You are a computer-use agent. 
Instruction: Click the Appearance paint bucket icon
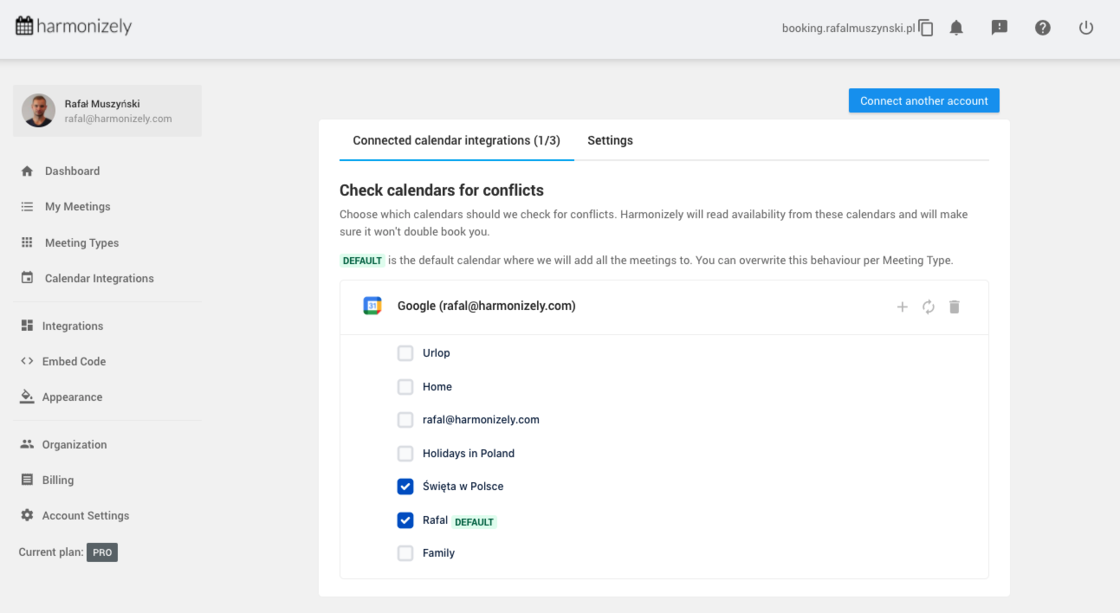tap(27, 397)
